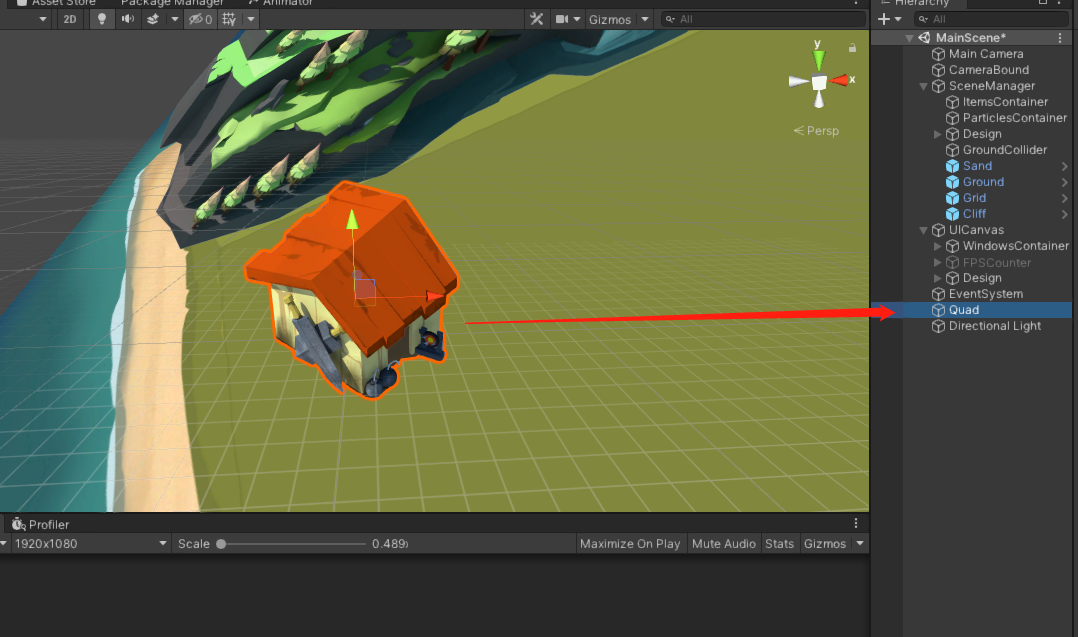This screenshot has width=1078, height=637.
Task: Open Sand prefab with its chevron
Action: click(x=1064, y=166)
